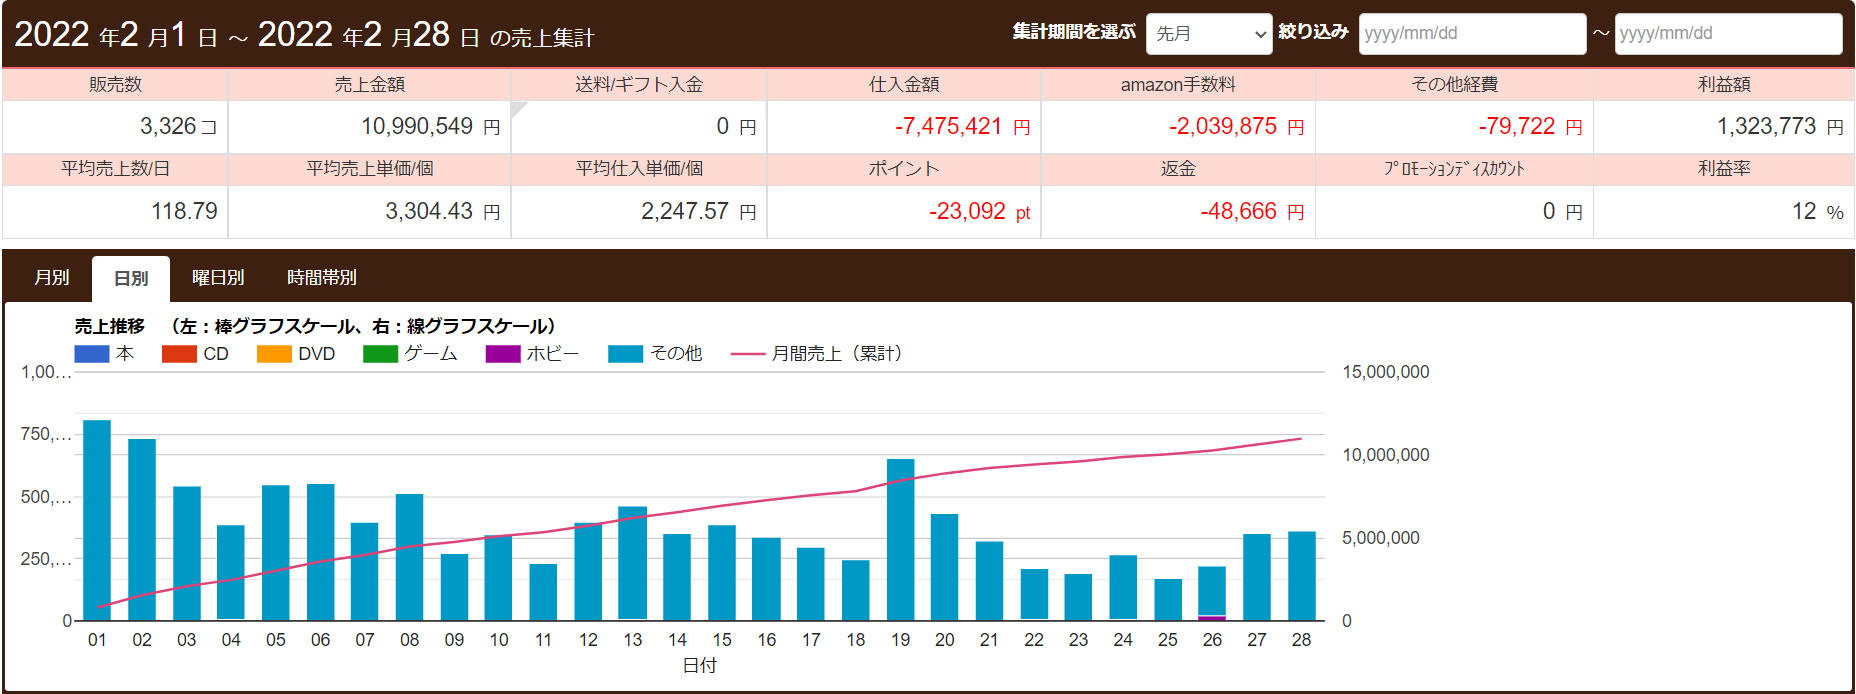Open the 曜日別 tab
The width and height of the screenshot is (1856, 694).
(218, 278)
